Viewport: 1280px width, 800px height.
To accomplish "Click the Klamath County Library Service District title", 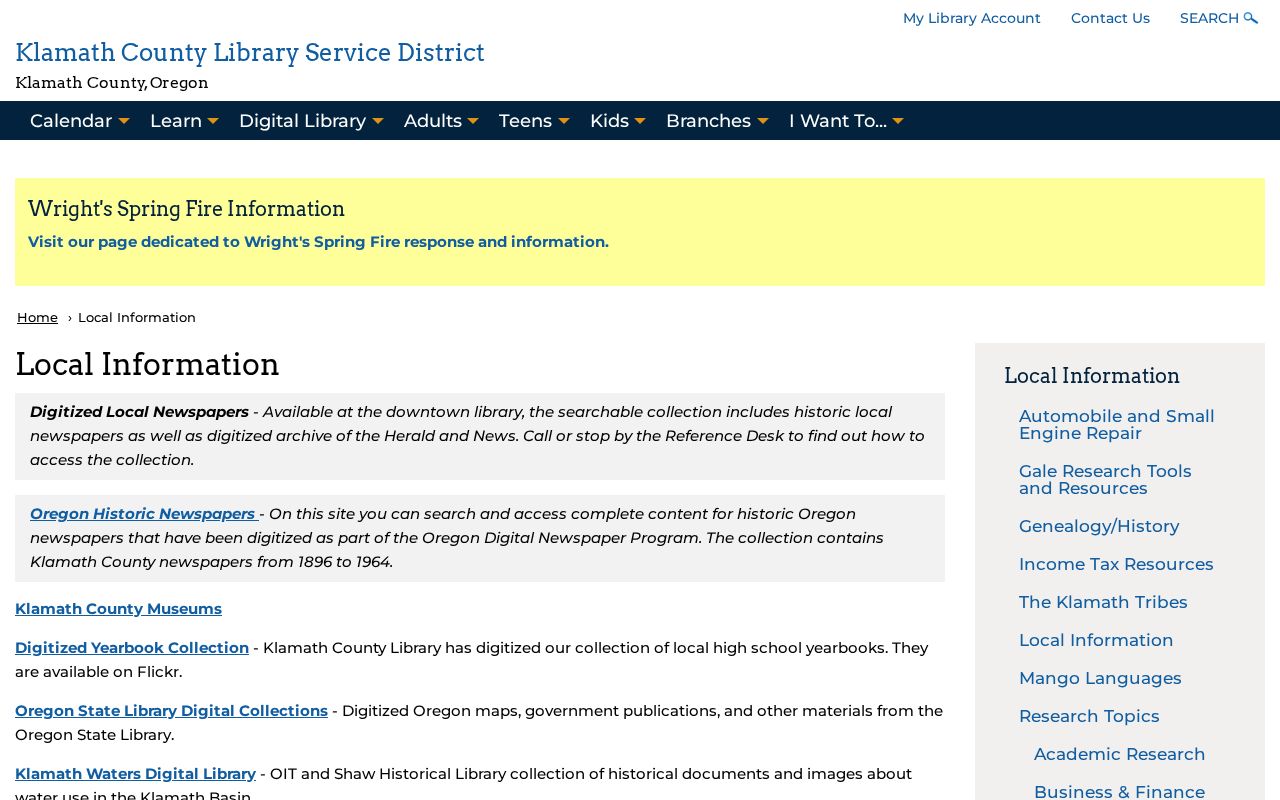I will 250,52.
